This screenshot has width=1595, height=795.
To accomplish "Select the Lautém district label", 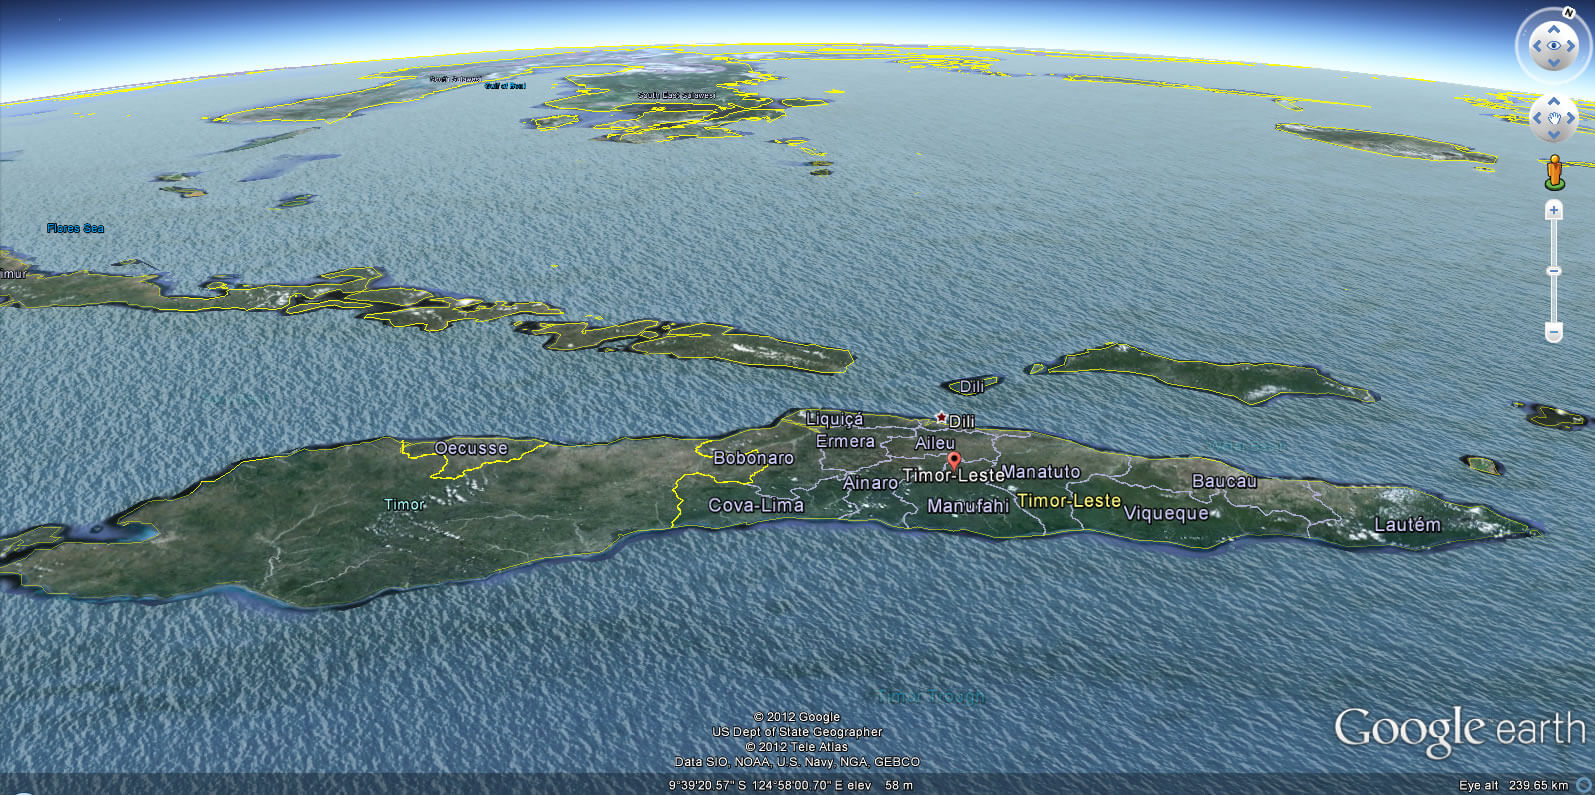I will click(x=1407, y=524).
